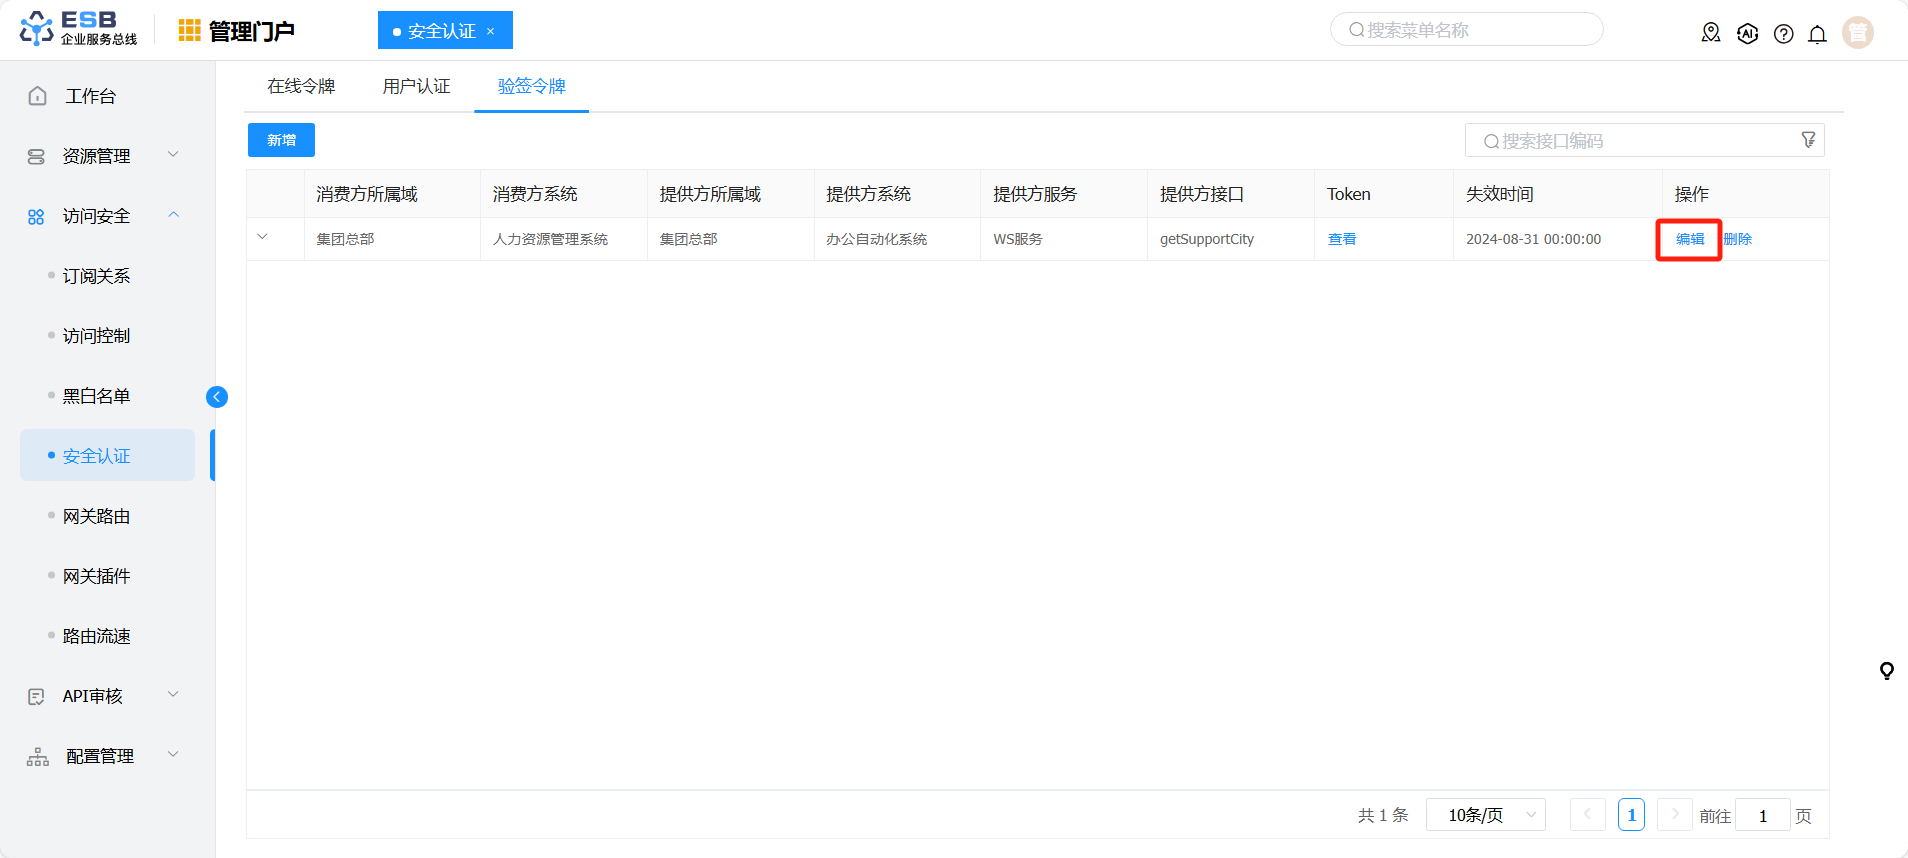1908x858 pixels.
Task: Click the filter funnel icon
Action: [1808, 140]
